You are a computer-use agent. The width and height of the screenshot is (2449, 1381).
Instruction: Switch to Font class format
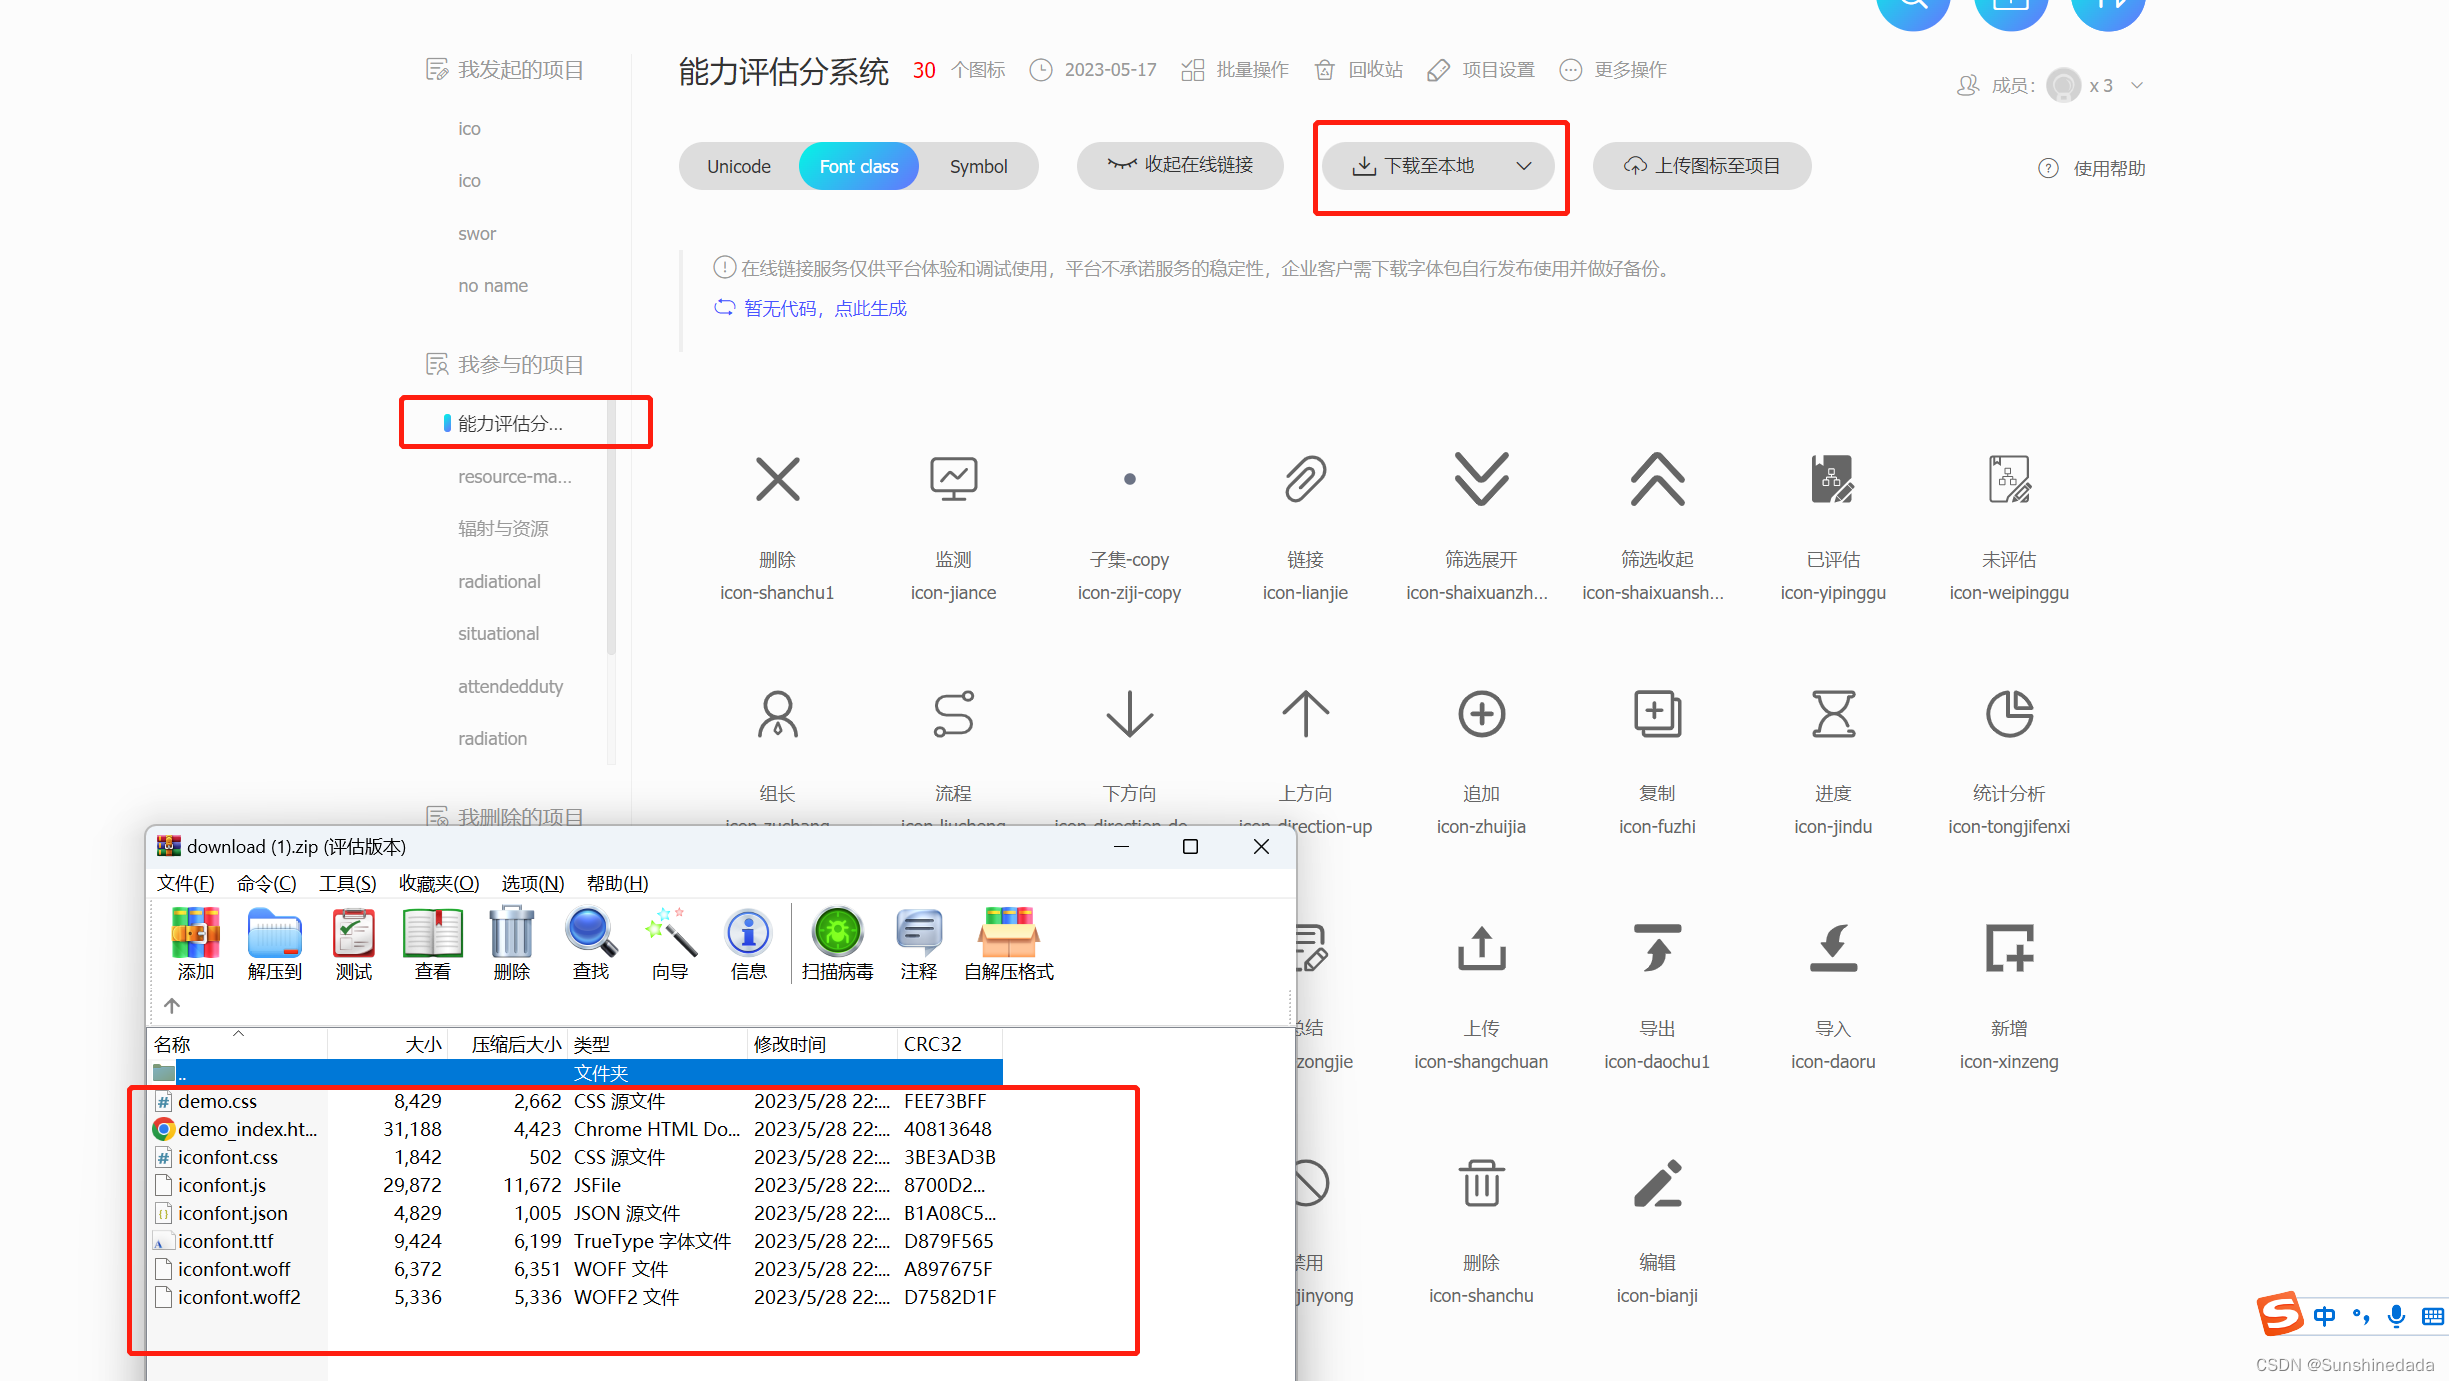coord(858,166)
